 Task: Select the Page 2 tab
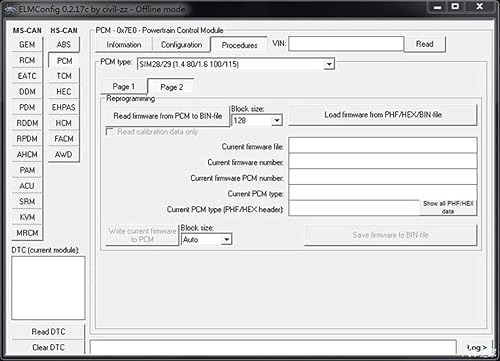(171, 87)
